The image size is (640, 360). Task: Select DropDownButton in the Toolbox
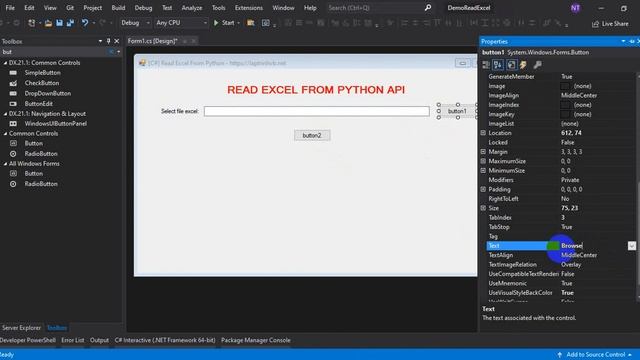(x=48, y=93)
